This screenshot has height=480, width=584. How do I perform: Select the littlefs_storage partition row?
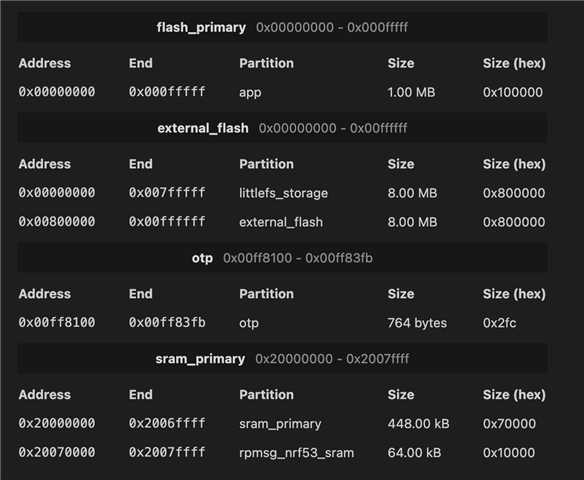pyautogui.click(x=282, y=193)
